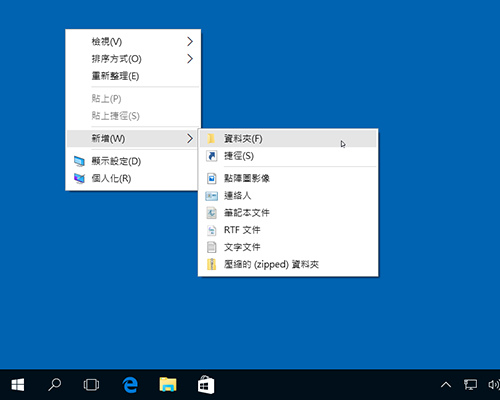
Task: Select 重新整理(E) in the context menu
Action: (133, 76)
